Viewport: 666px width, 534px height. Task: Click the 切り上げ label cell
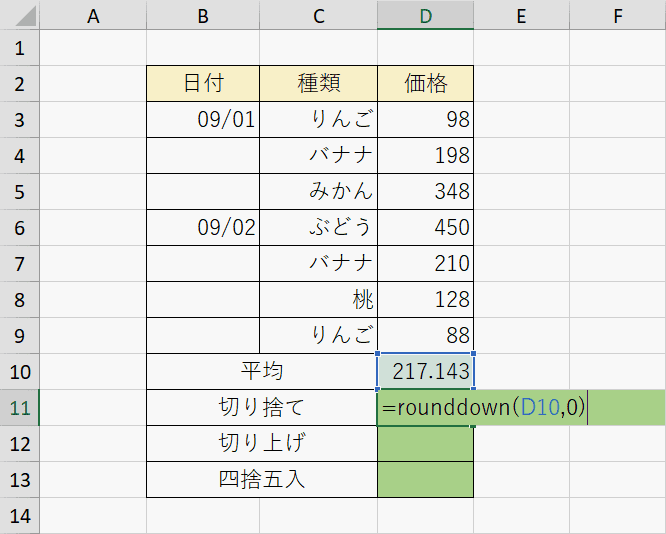(262, 444)
